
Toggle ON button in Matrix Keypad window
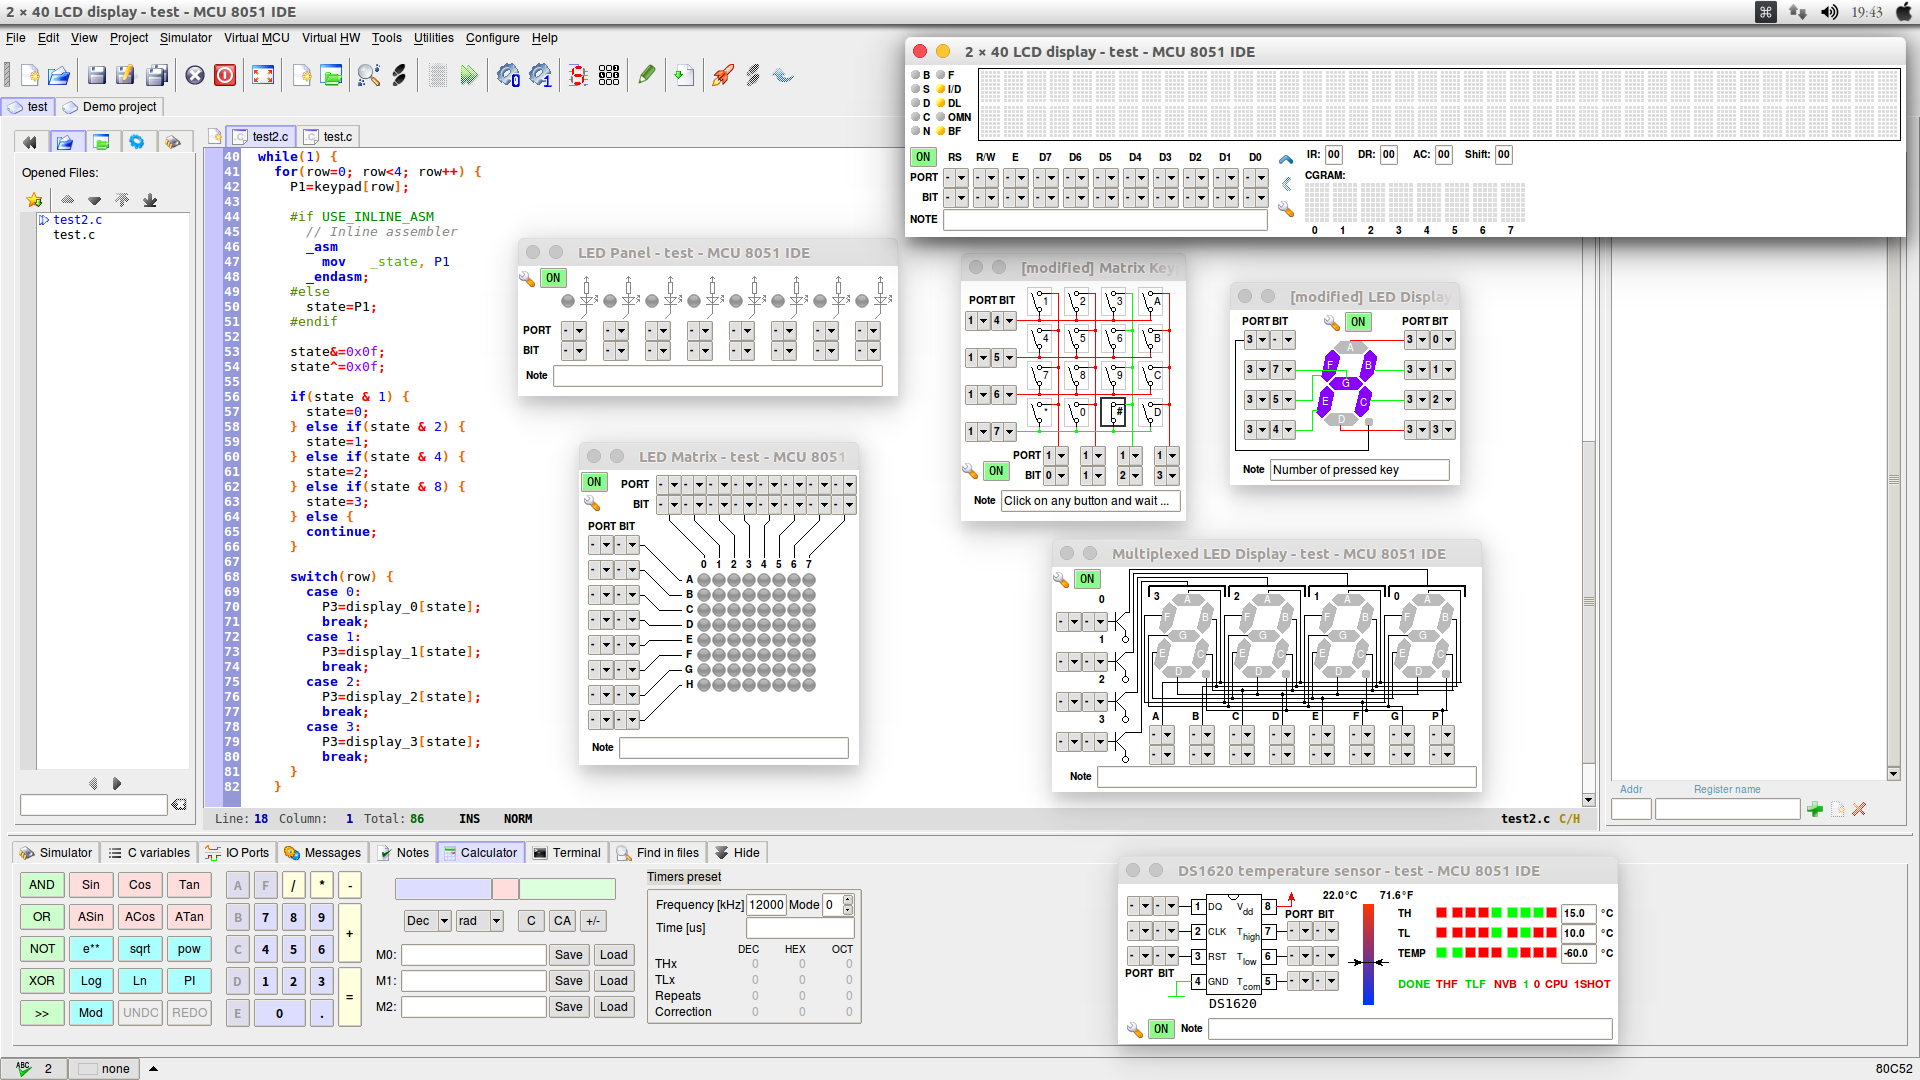coord(996,471)
